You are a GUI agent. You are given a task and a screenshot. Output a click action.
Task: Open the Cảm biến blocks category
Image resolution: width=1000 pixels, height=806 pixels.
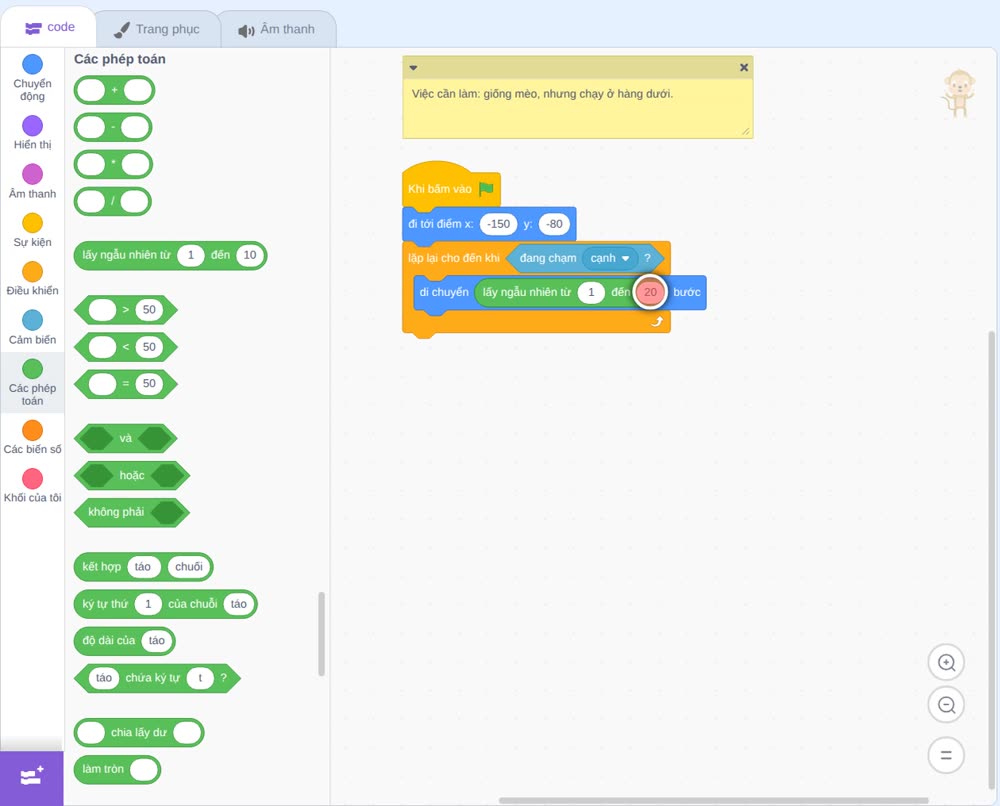(32, 328)
